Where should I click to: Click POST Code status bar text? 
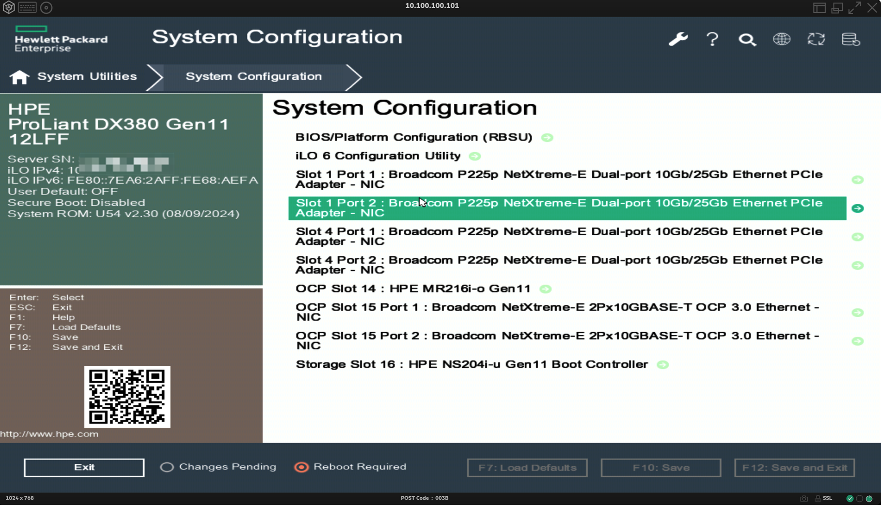424,498
